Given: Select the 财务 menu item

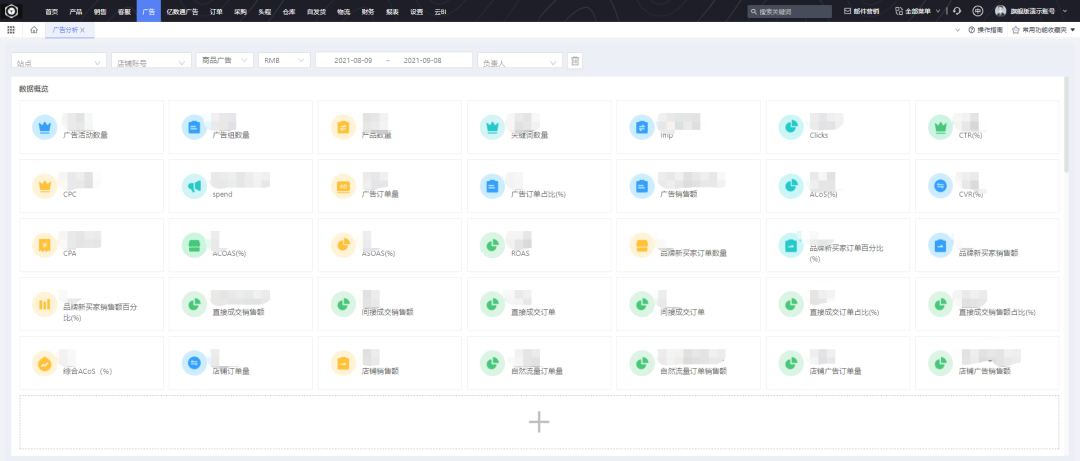Looking at the screenshot, I should 367,10.
